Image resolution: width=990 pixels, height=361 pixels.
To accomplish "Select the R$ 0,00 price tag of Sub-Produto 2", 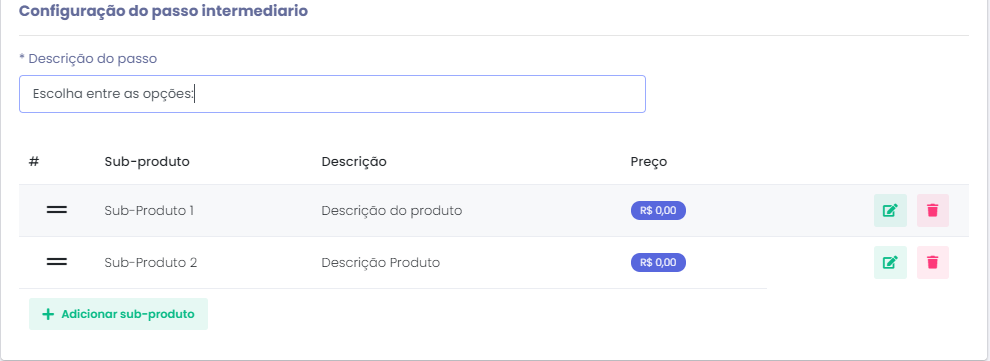I will click(x=658, y=263).
